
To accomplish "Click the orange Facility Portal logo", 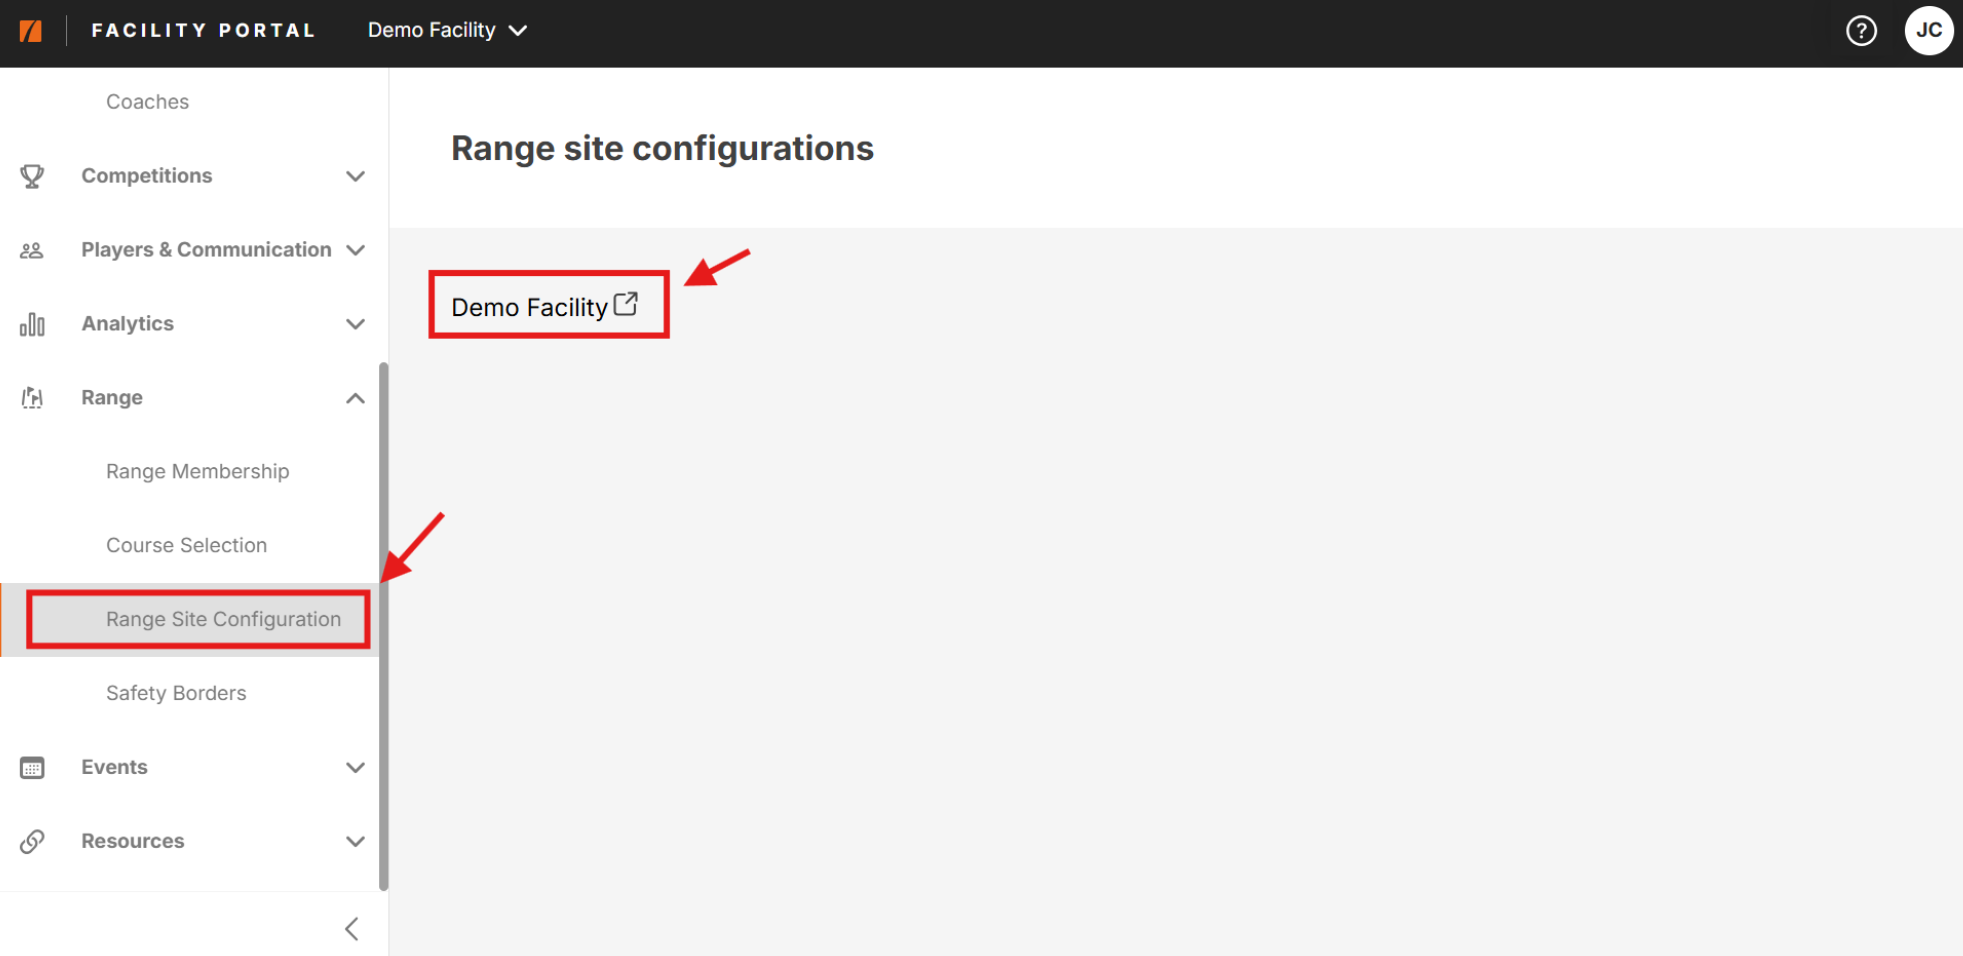I will pos(31,31).
